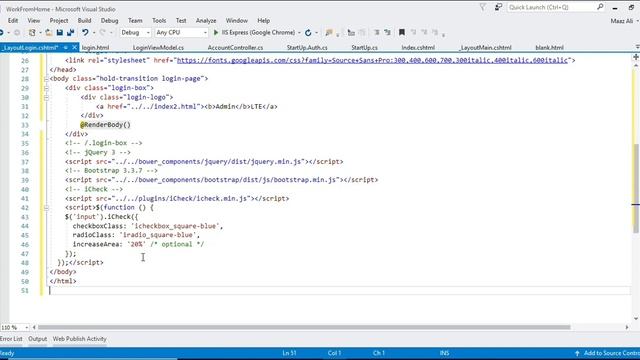The width and height of the screenshot is (640, 360).
Task: Start debugging with IIS Express play button
Action: 216,33
